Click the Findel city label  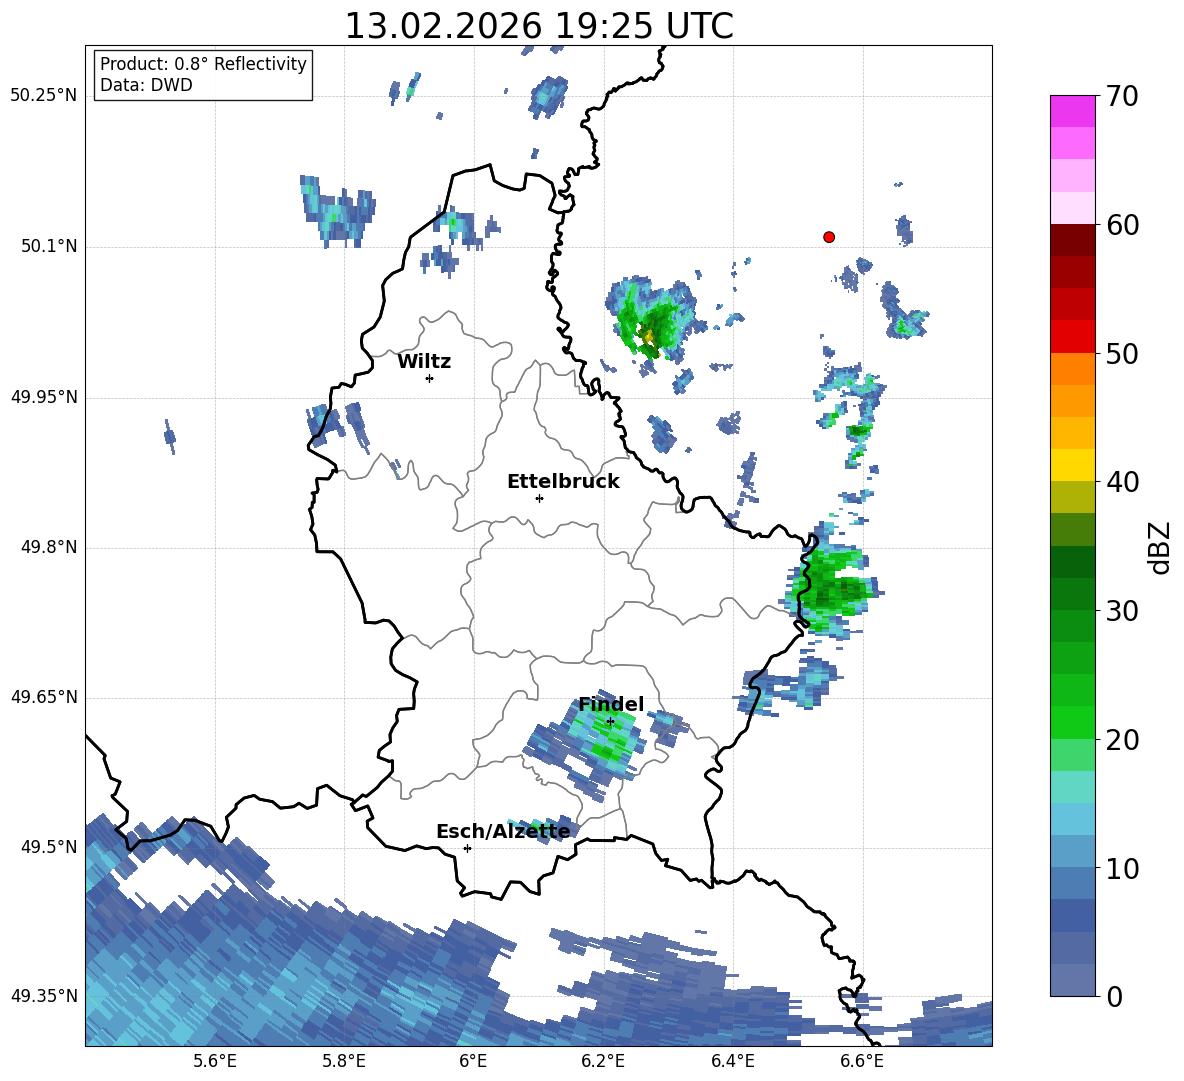coord(611,704)
